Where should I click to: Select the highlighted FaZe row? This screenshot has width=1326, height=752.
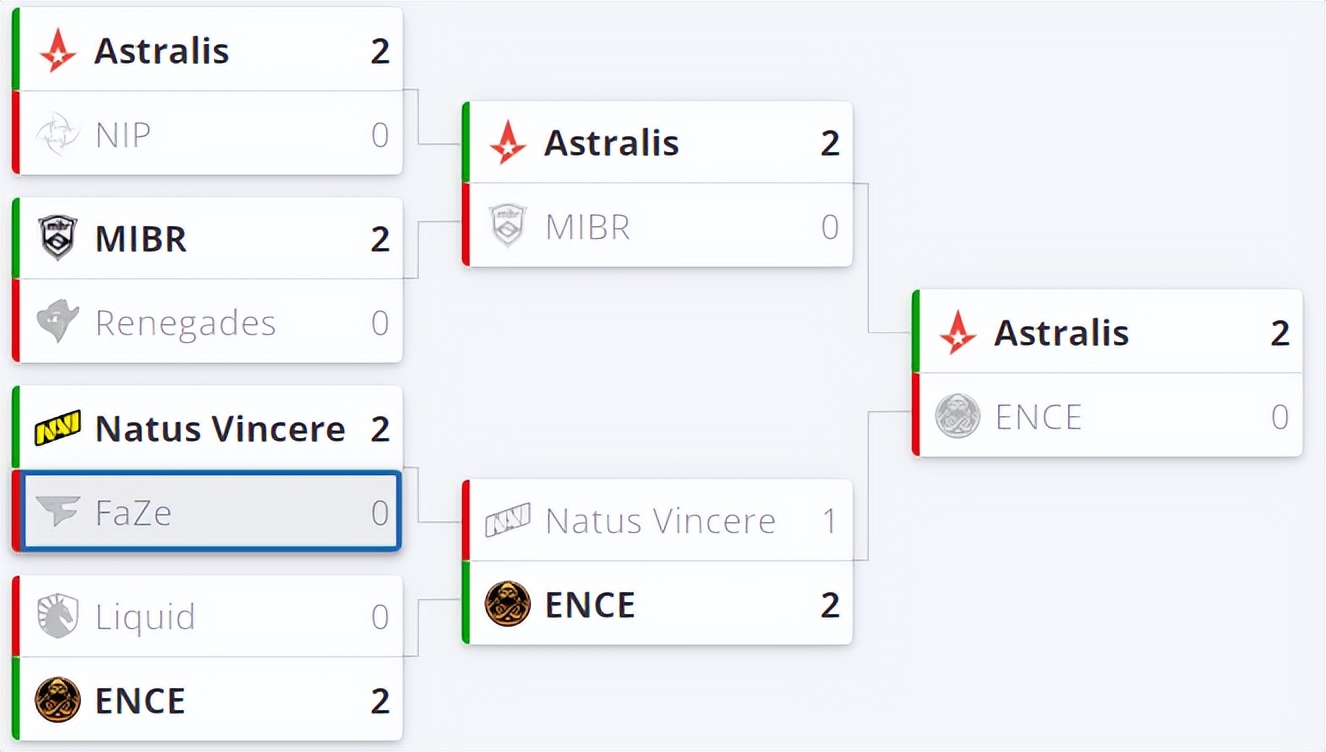point(211,512)
